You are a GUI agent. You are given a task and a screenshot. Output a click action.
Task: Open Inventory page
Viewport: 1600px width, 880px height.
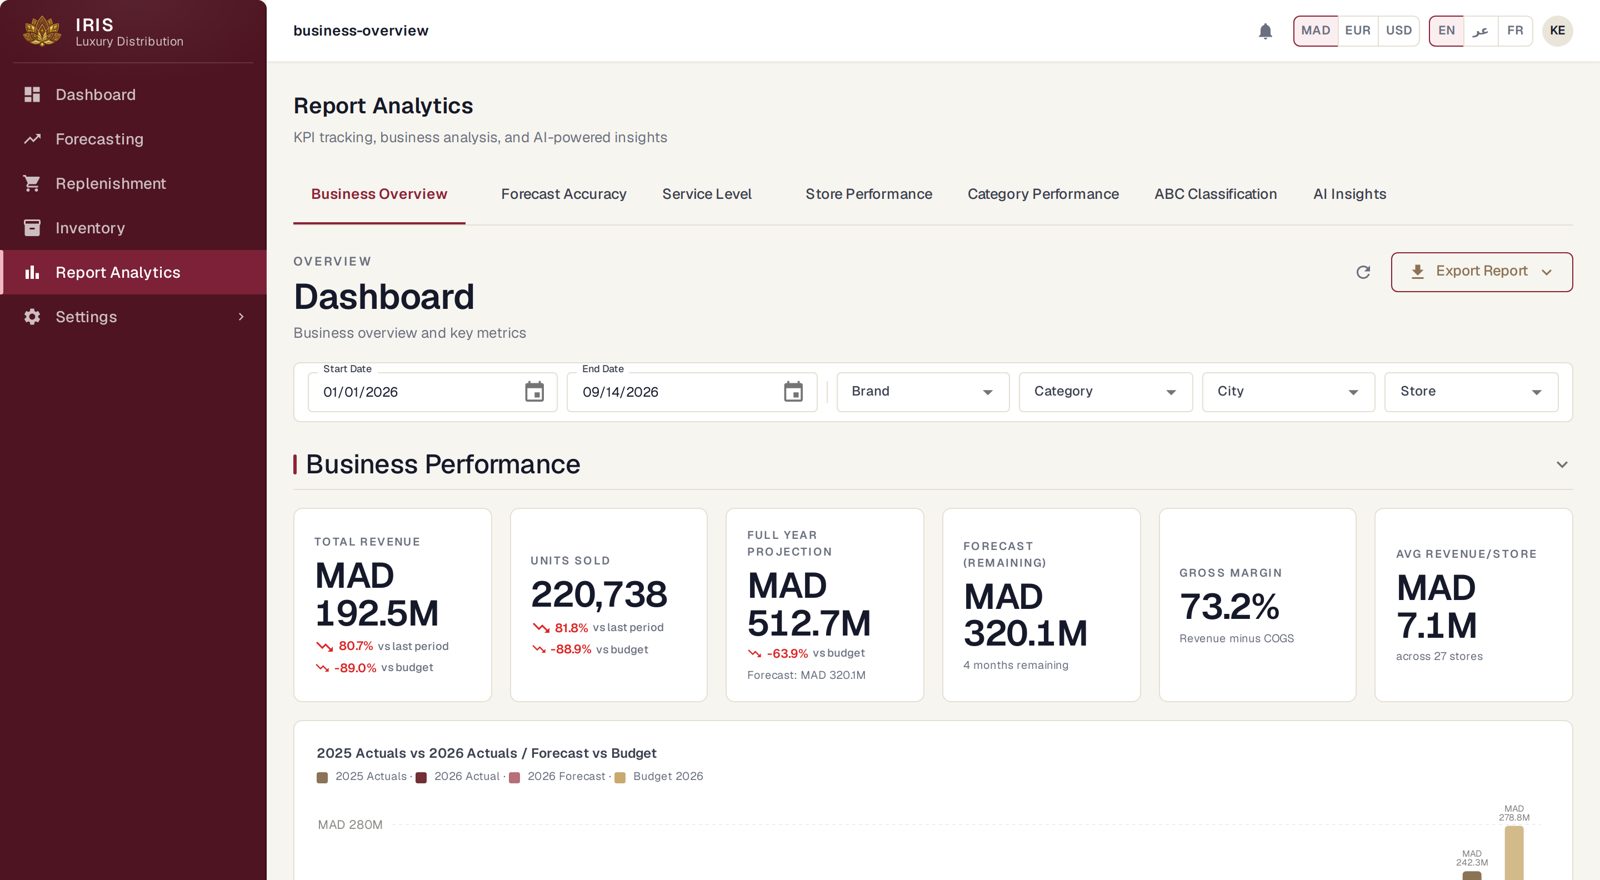coord(134,228)
